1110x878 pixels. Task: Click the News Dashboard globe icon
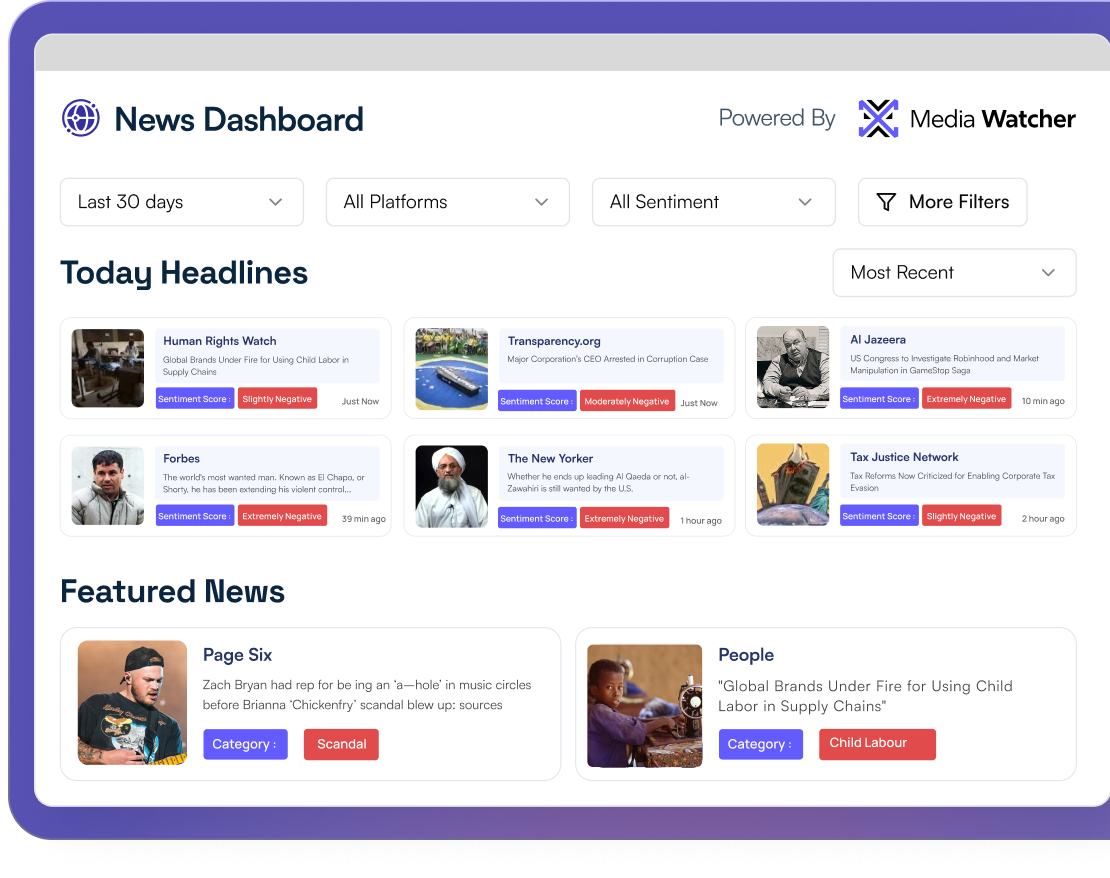tap(81, 118)
